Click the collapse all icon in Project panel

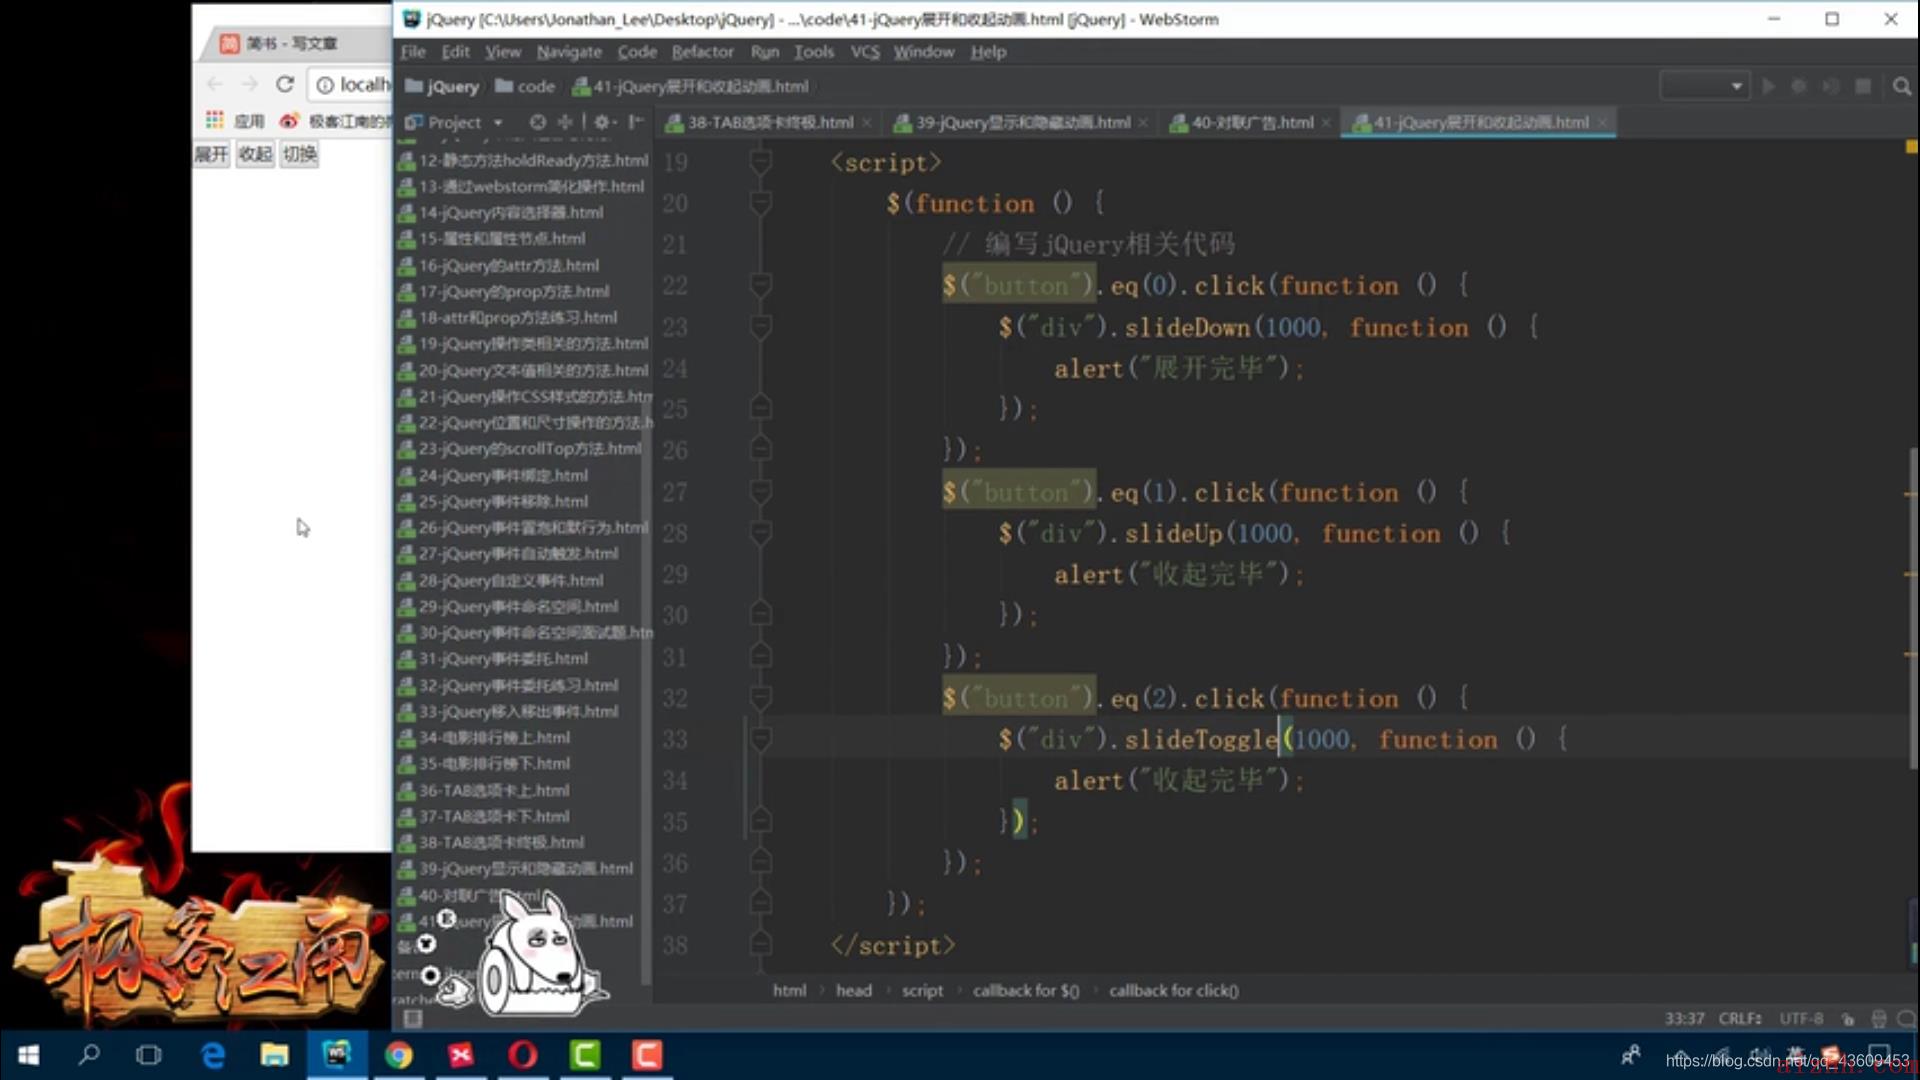click(x=565, y=122)
